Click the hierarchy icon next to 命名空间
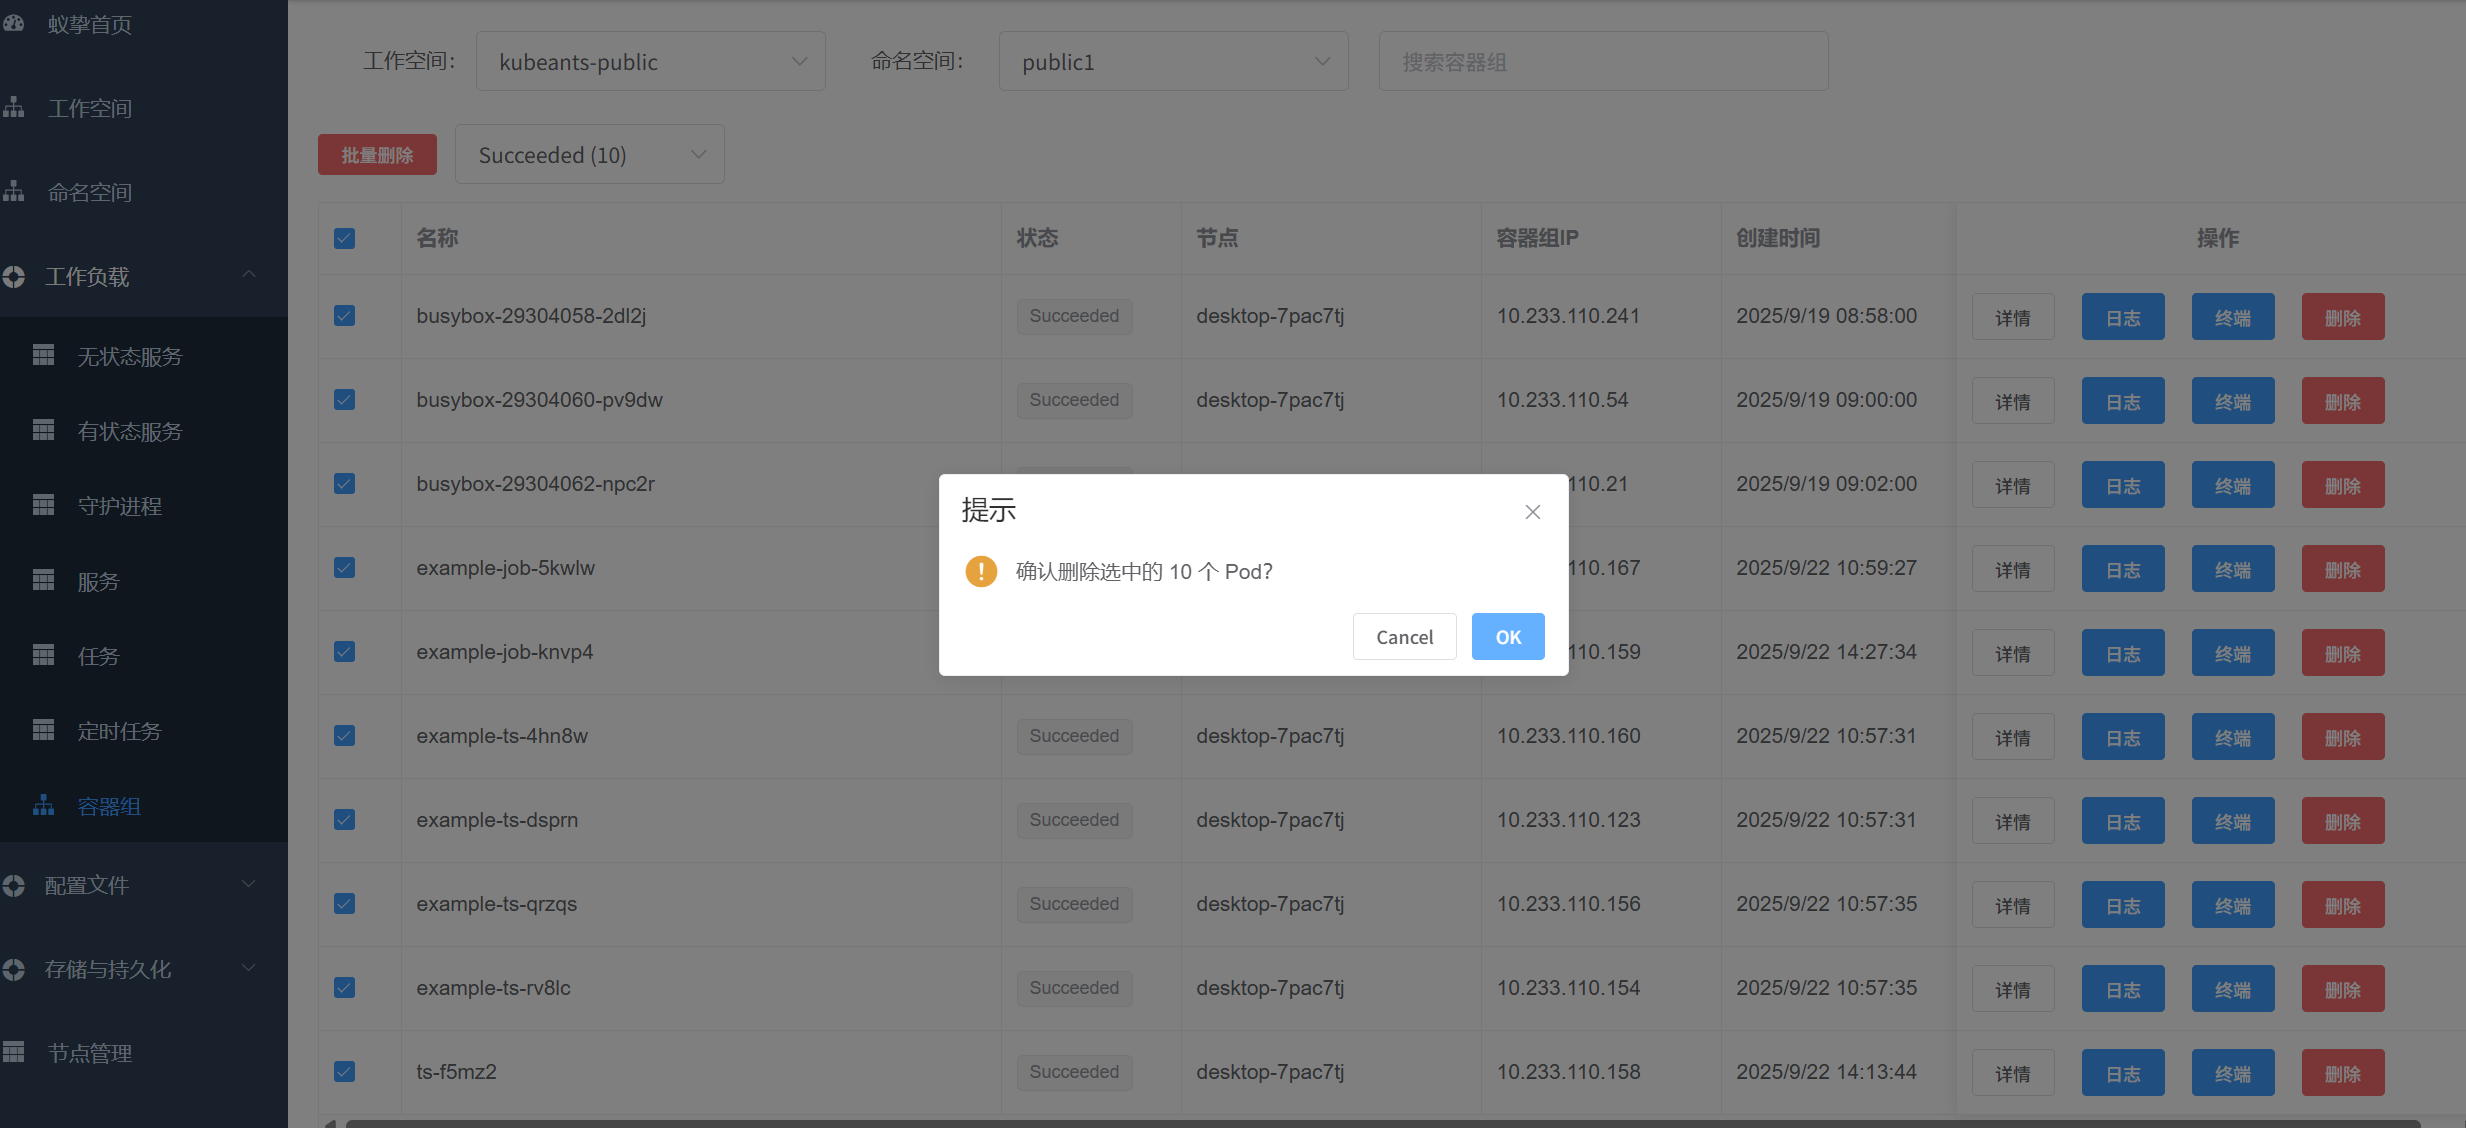Screen dimensions: 2466x1128 click(14, 191)
